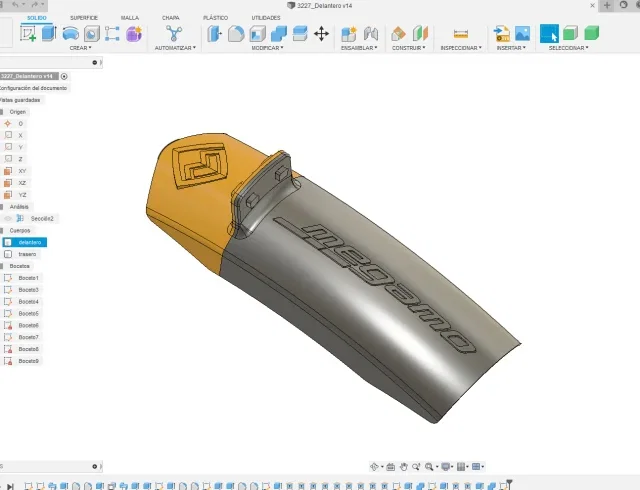
Task: Activate the Measure ruler tool
Action: coord(461,34)
